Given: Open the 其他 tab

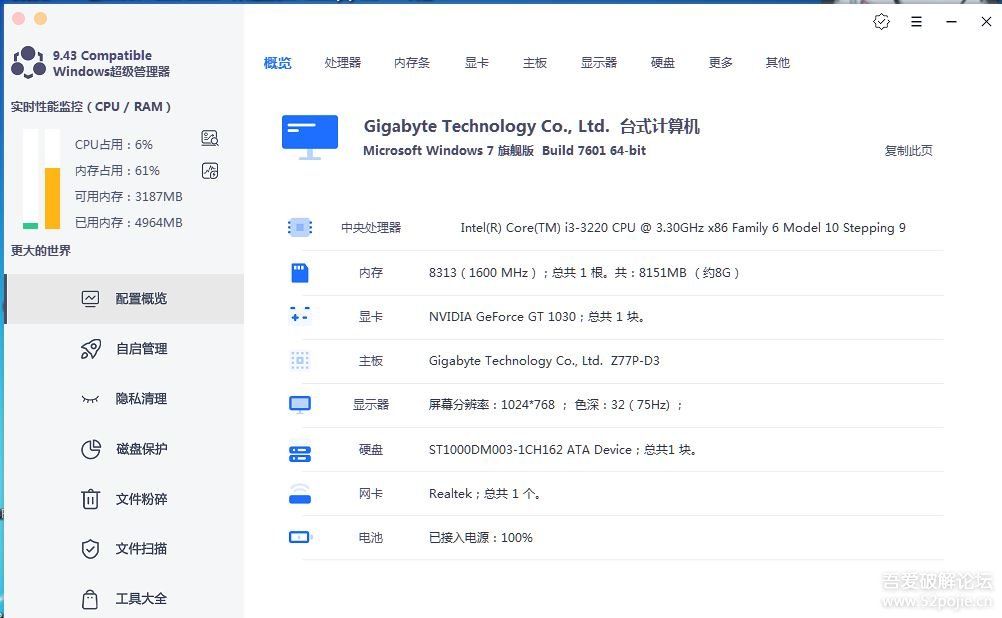Looking at the screenshot, I should pos(778,63).
